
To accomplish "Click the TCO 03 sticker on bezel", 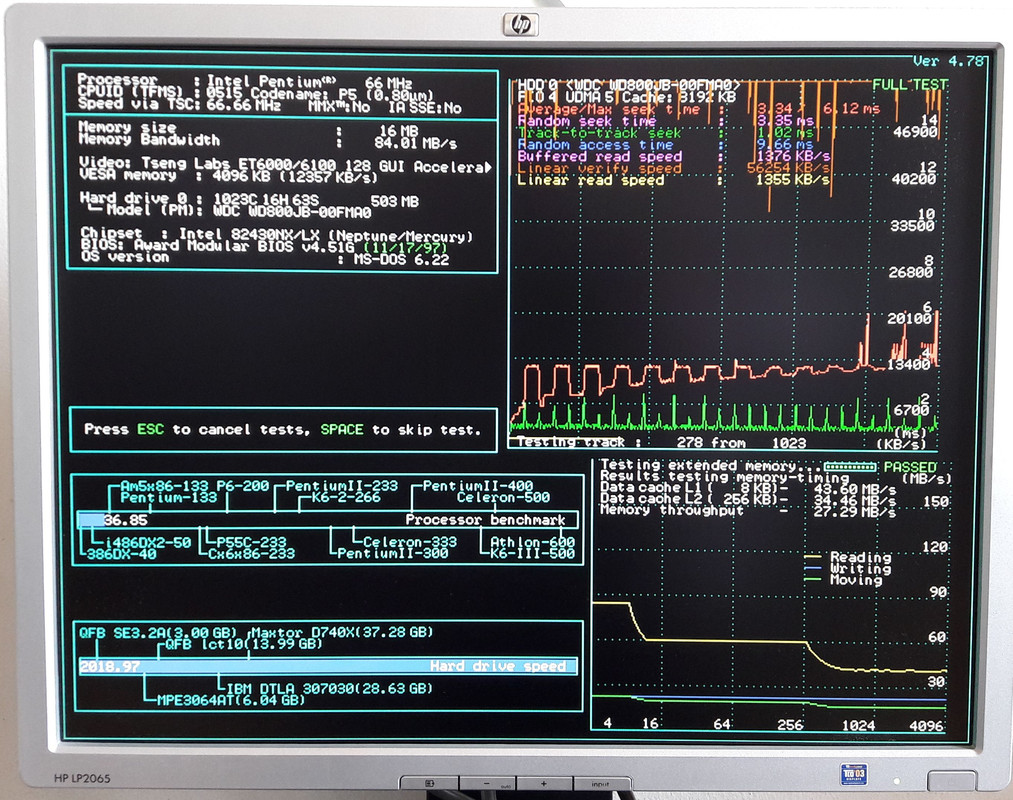I will [853, 774].
